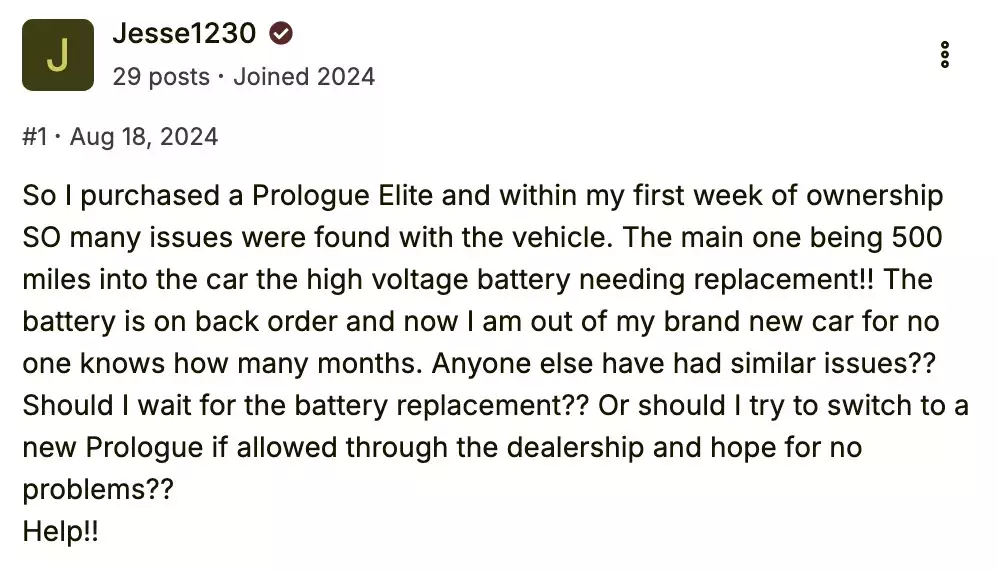Click the Joined 2024 text
Image resolution: width=998 pixels, height=570 pixels.
304,77
